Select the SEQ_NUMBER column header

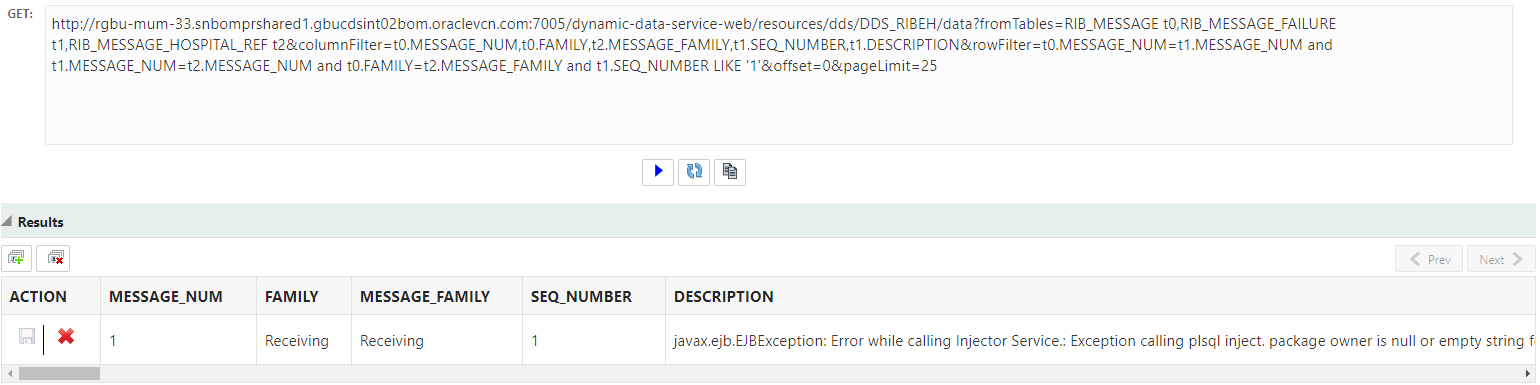pos(594,296)
